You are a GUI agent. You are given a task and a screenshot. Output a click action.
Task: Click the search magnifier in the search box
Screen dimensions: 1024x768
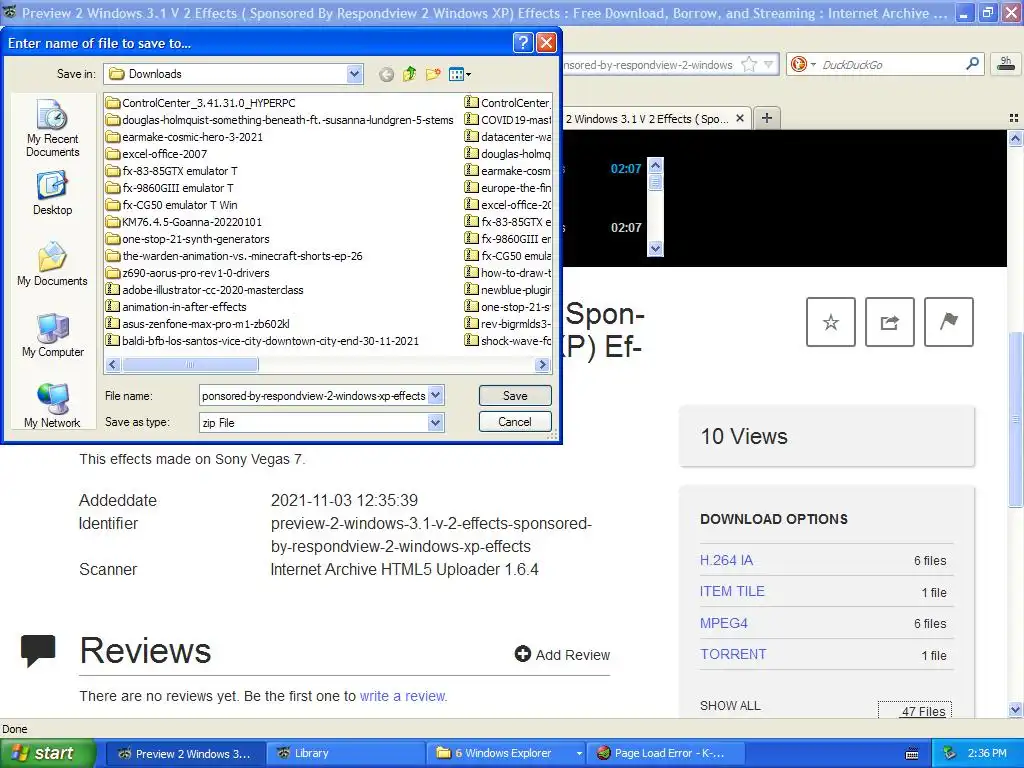972,63
